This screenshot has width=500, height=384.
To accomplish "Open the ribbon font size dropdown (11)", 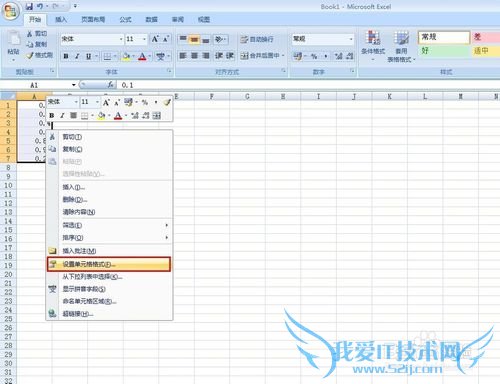I will [x=144, y=39].
